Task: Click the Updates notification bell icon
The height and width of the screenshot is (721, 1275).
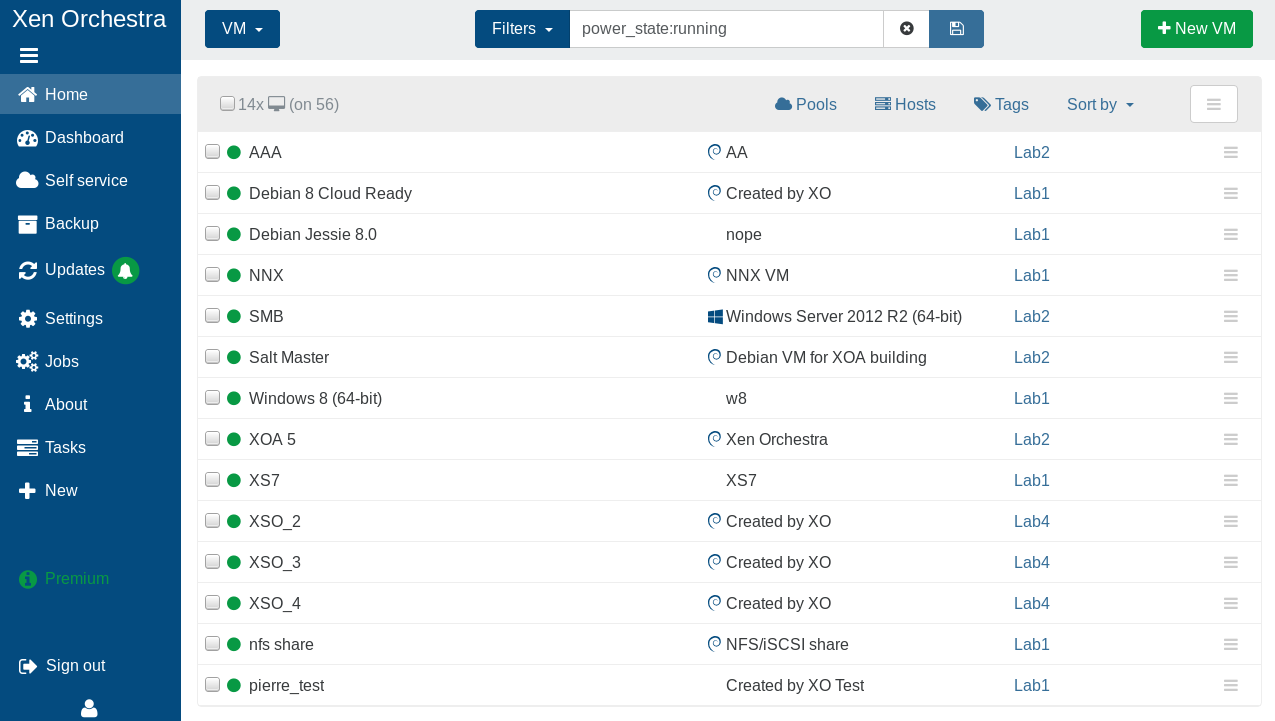Action: [125, 270]
